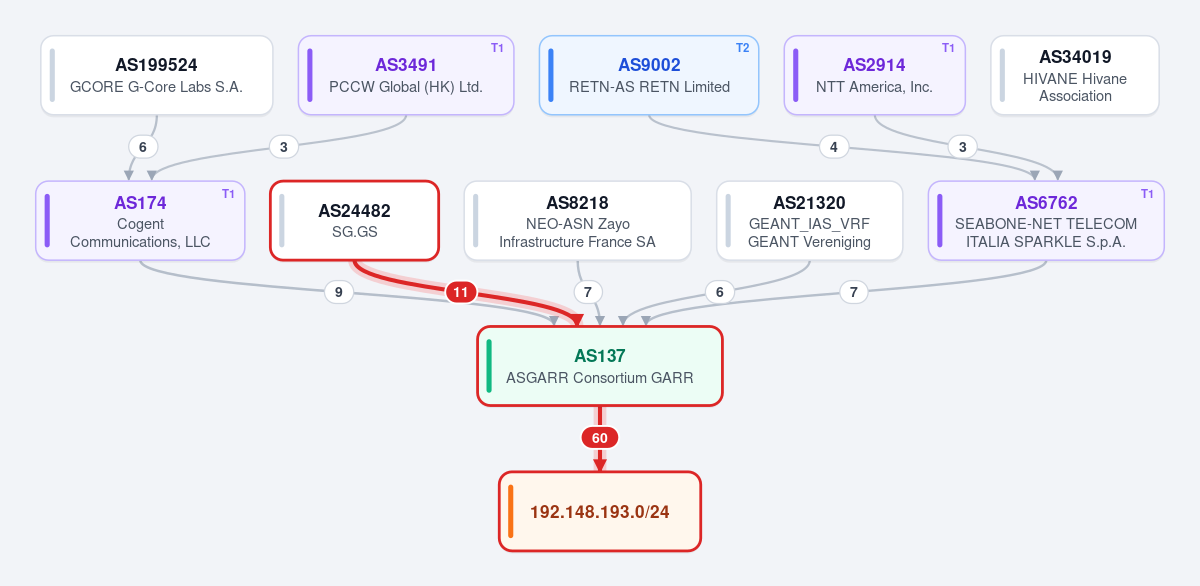
Task: Click T1 tier tag on AS6762
Action: coord(1147,193)
